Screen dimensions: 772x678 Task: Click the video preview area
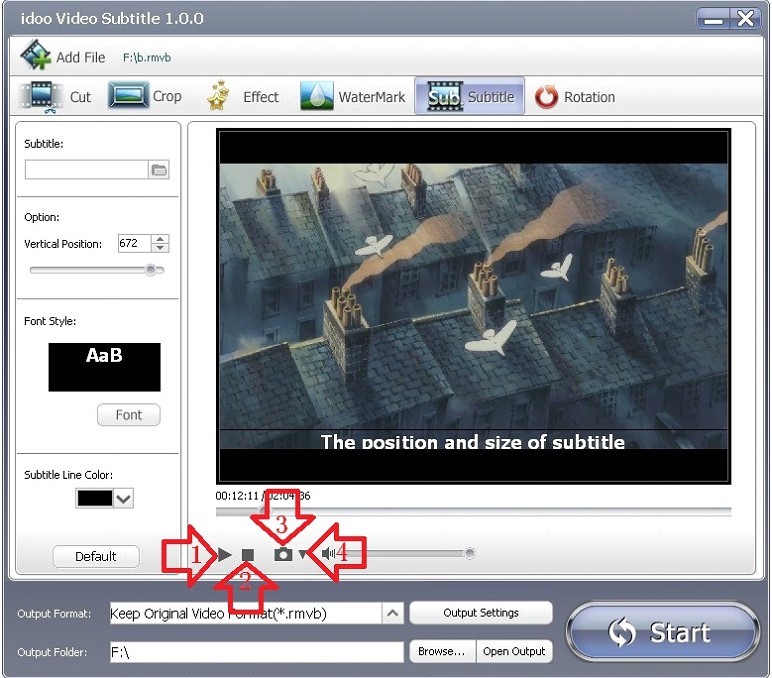(473, 306)
